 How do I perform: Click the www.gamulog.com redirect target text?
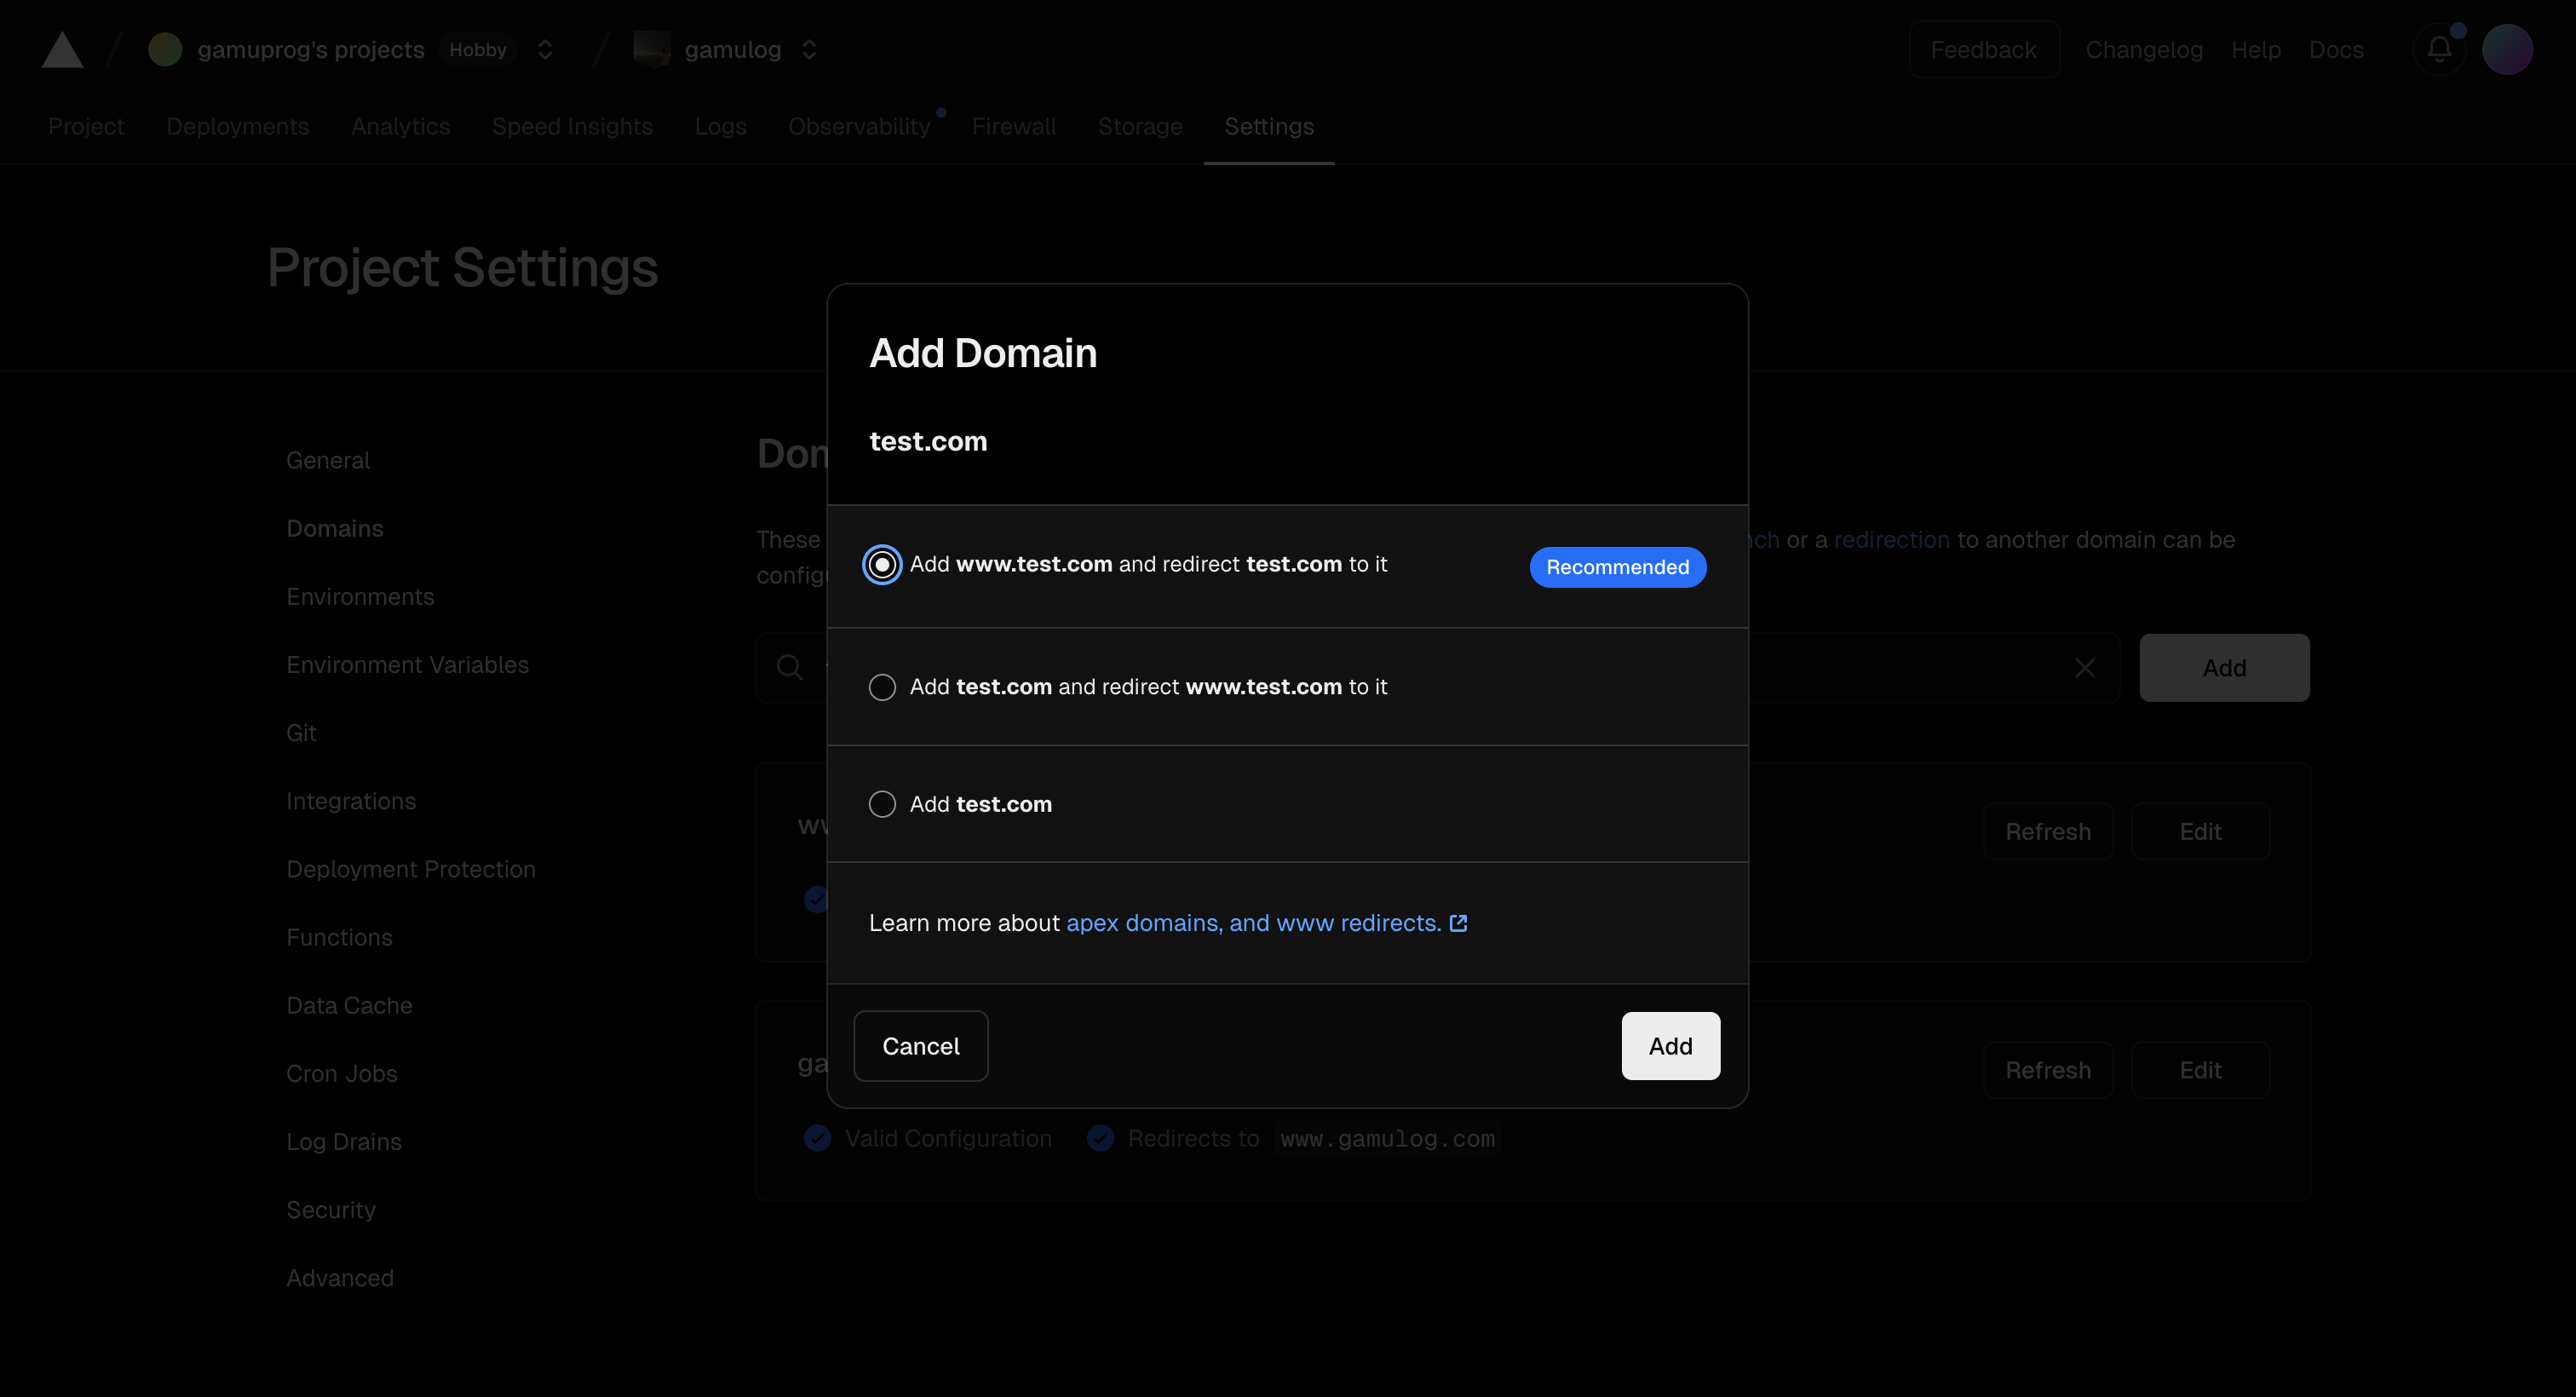click(1387, 1139)
